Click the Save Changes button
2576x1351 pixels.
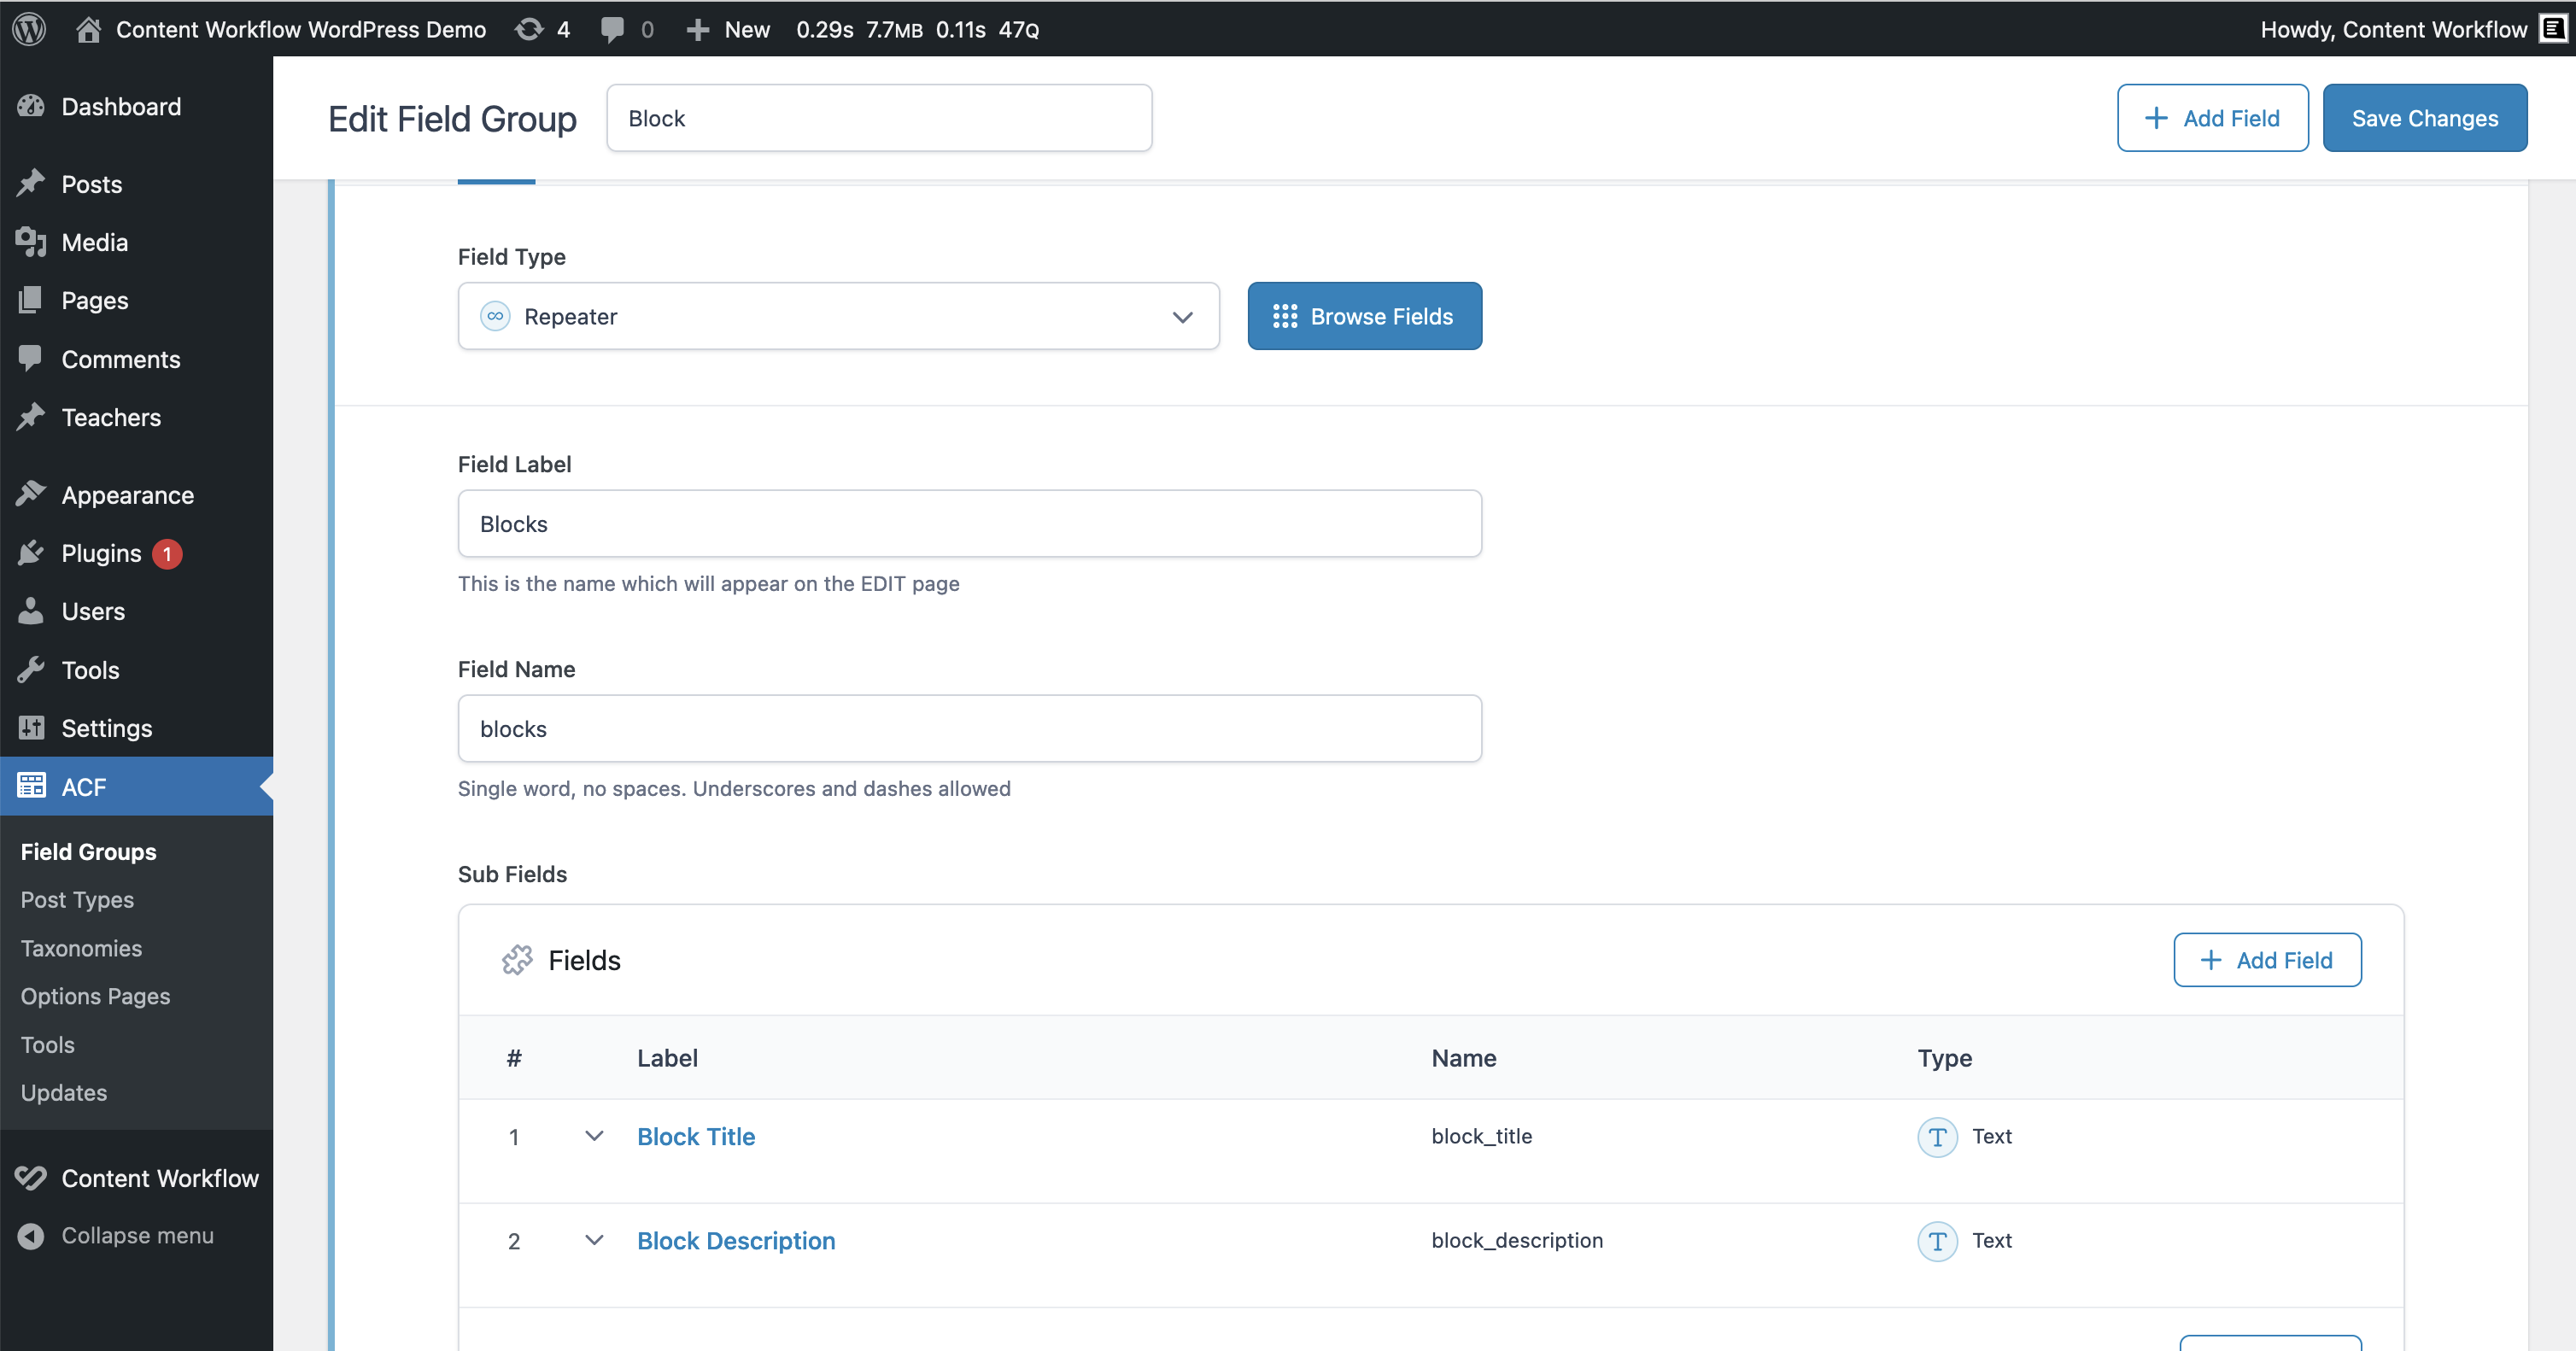click(x=2425, y=117)
